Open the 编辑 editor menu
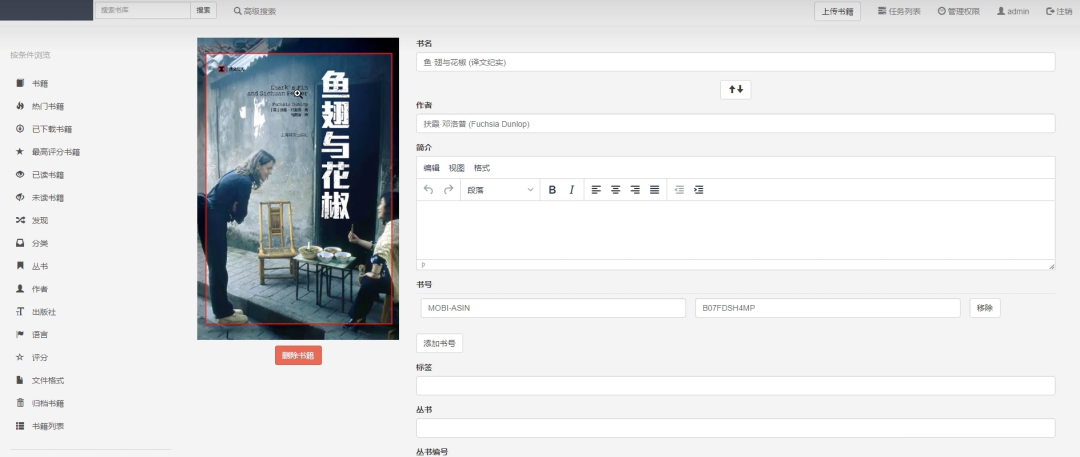 (x=431, y=167)
